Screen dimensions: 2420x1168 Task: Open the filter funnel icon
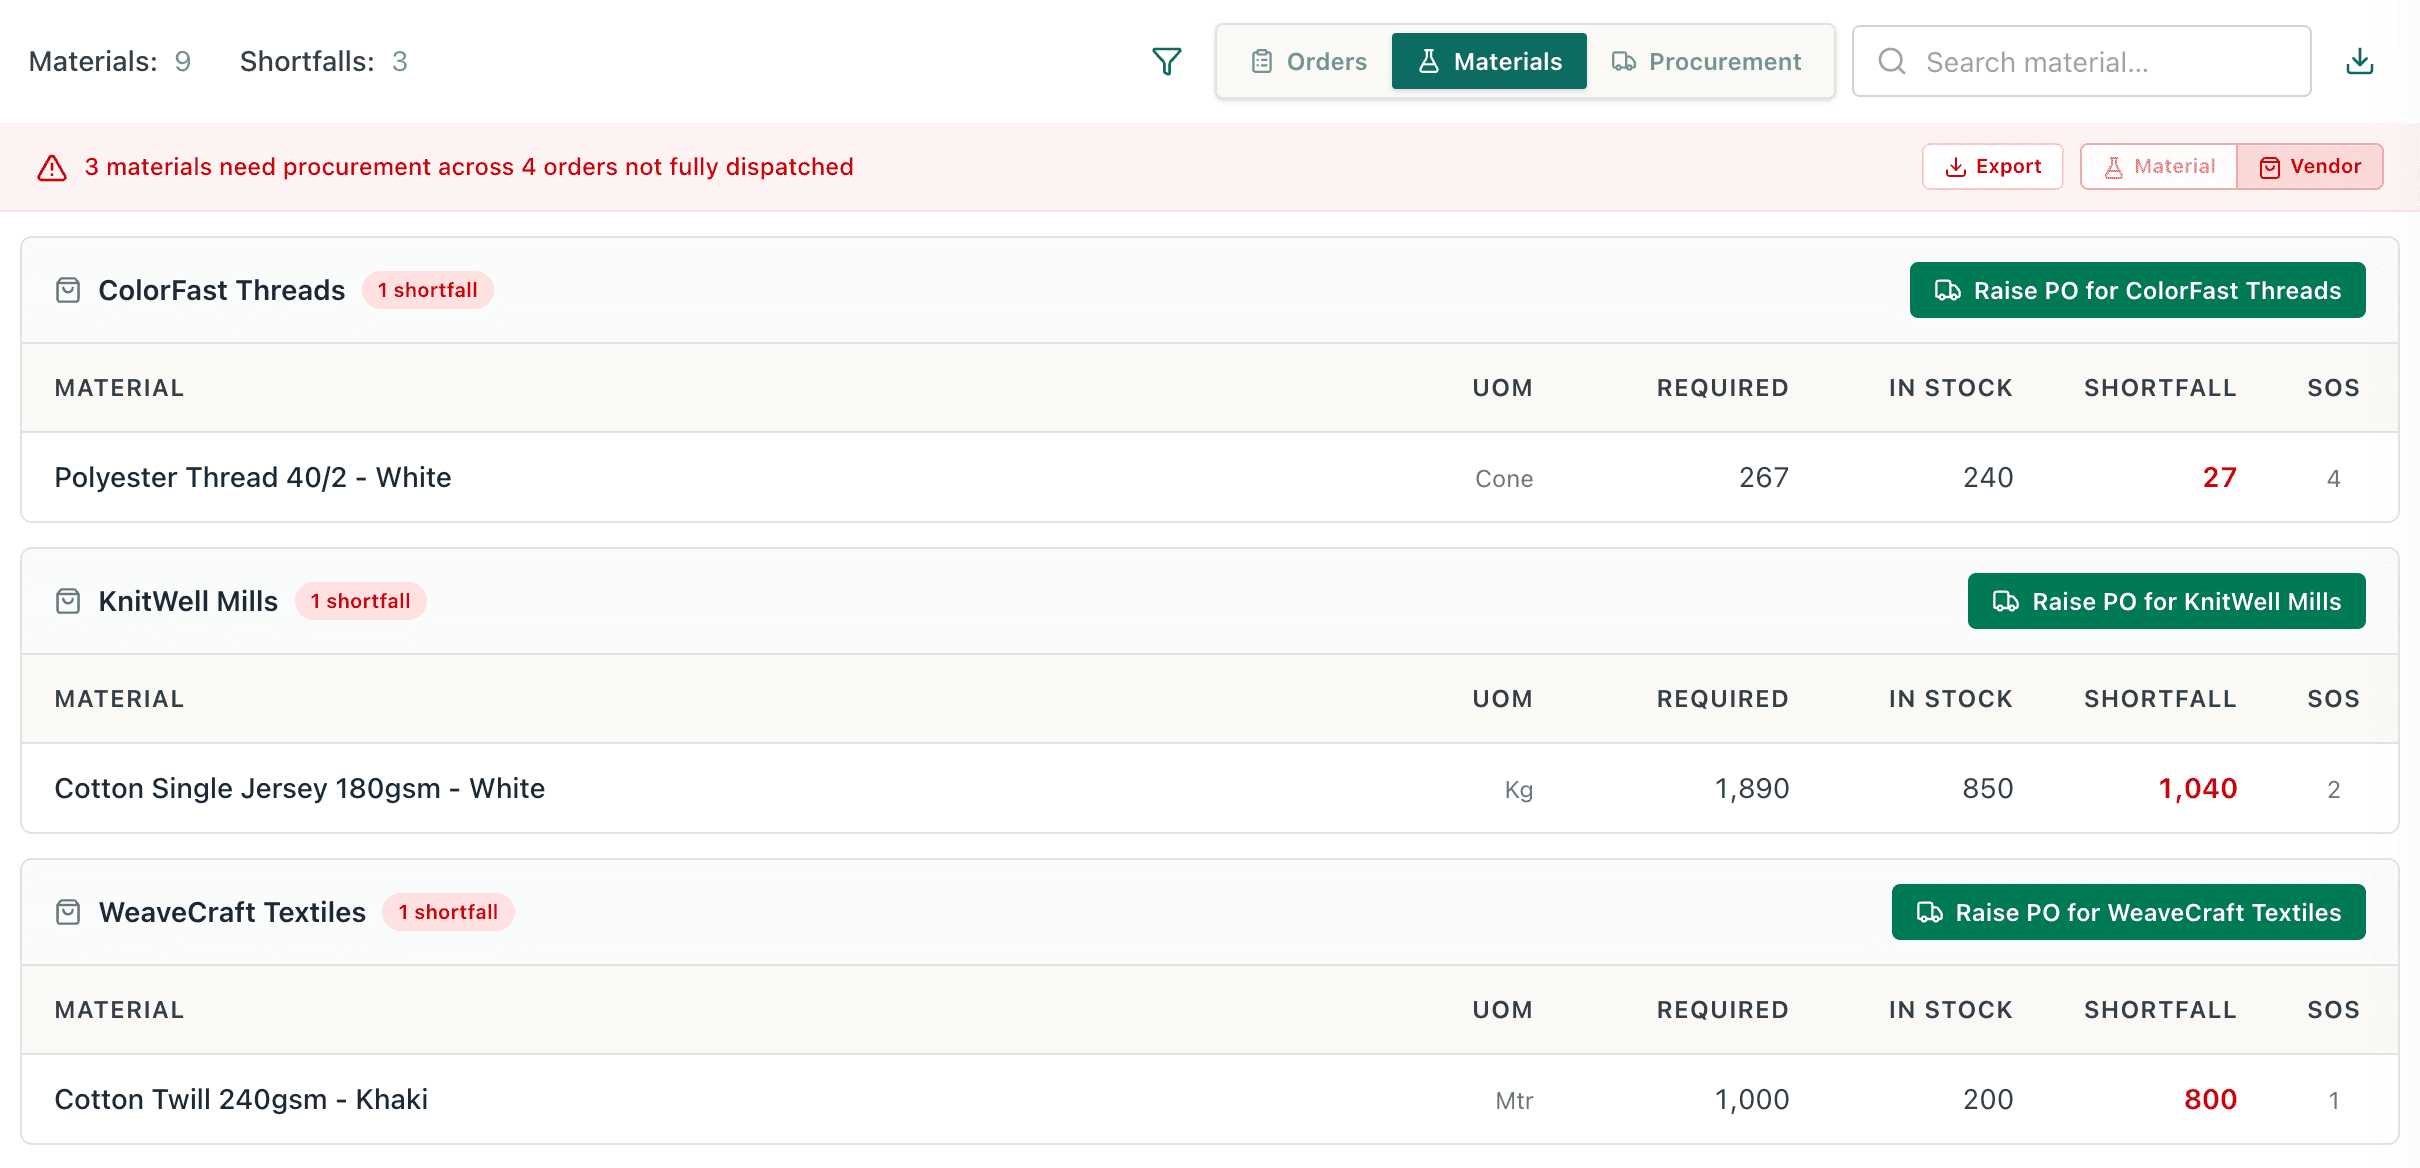point(1166,62)
